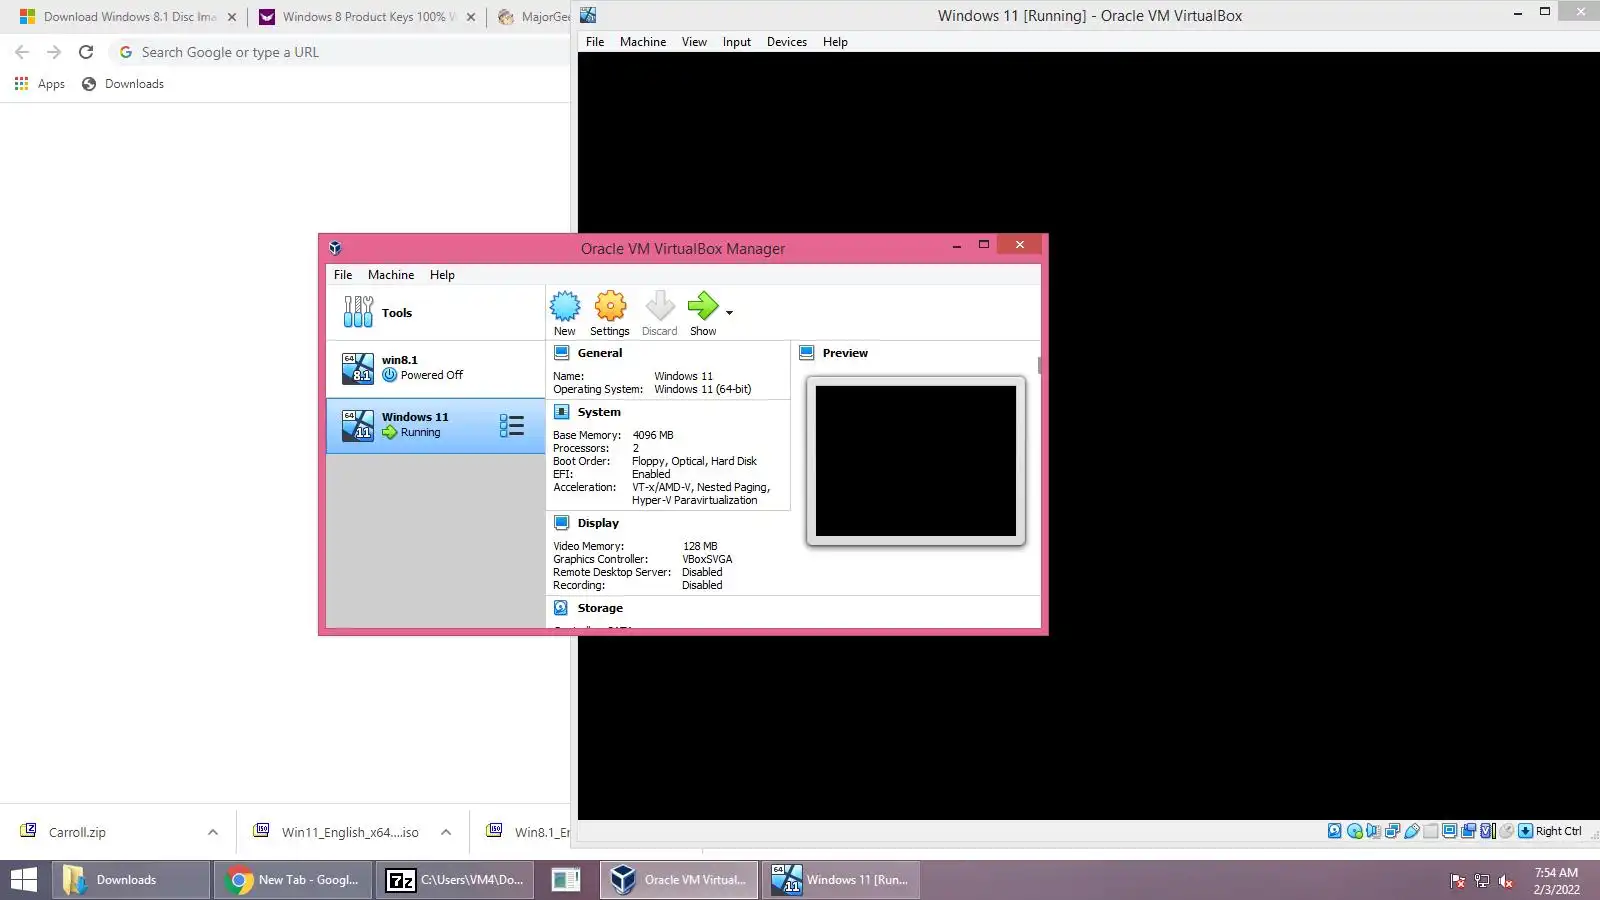
Task: Click the Chrome forward arrow
Action: click(x=54, y=52)
